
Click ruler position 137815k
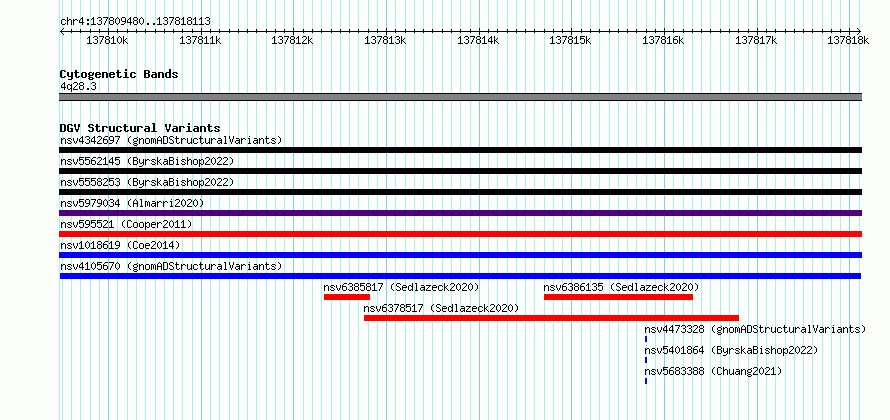571,40
